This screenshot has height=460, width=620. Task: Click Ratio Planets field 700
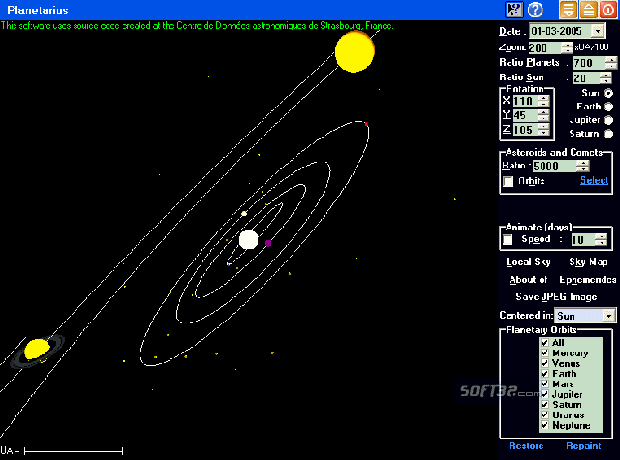(x=588, y=63)
